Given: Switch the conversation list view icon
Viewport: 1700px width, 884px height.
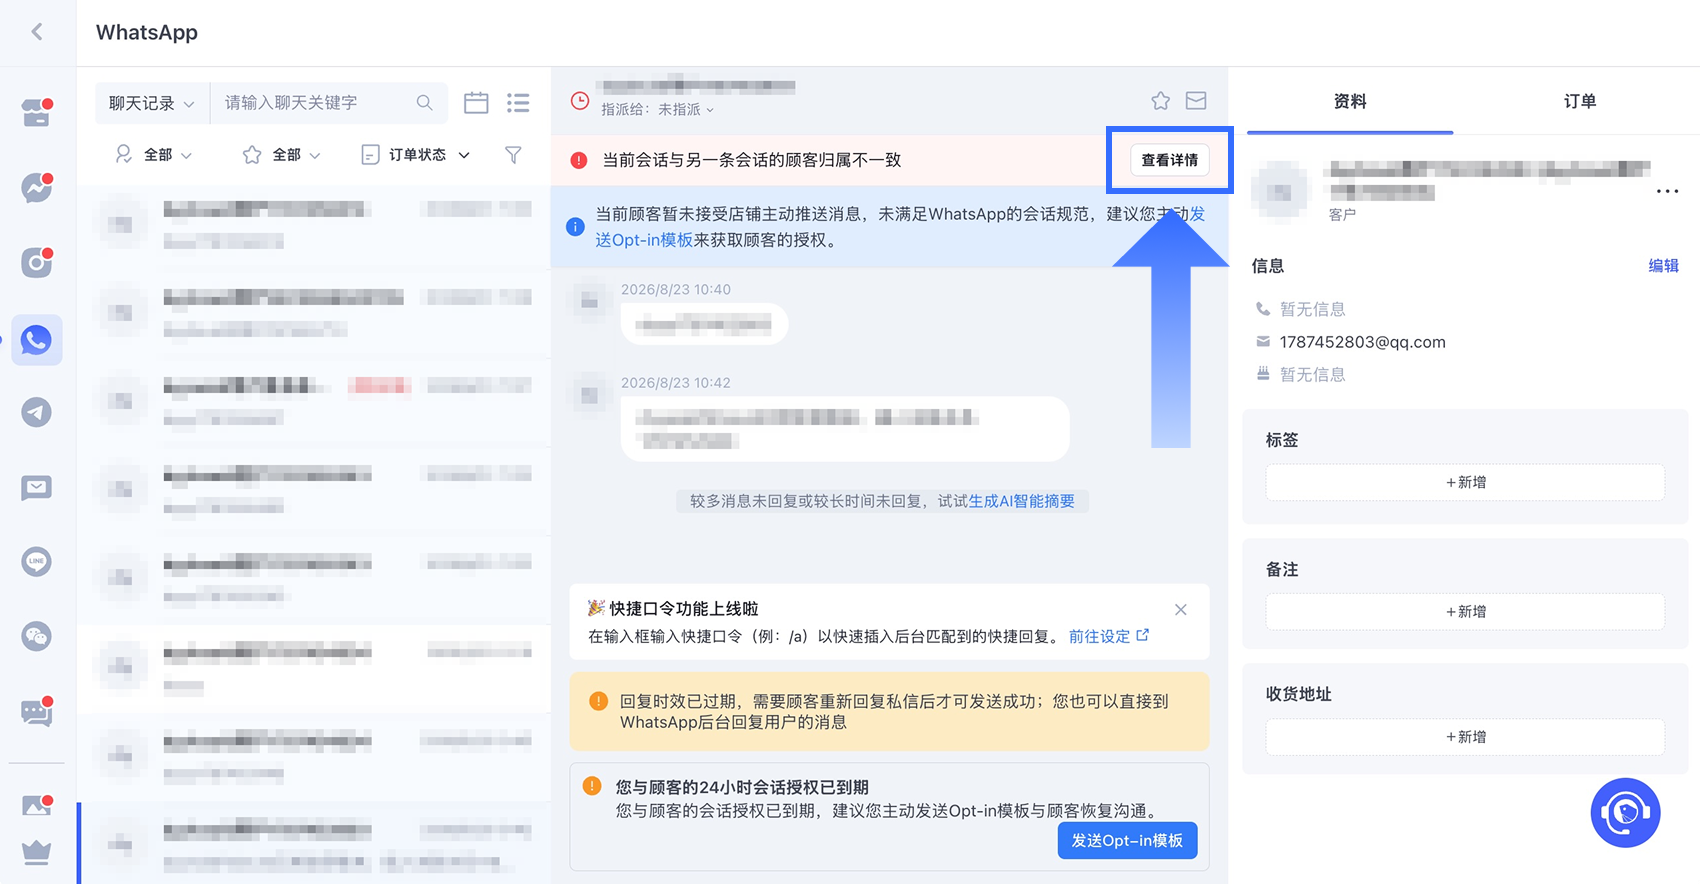Looking at the screenshot, I should click(518, 103).
